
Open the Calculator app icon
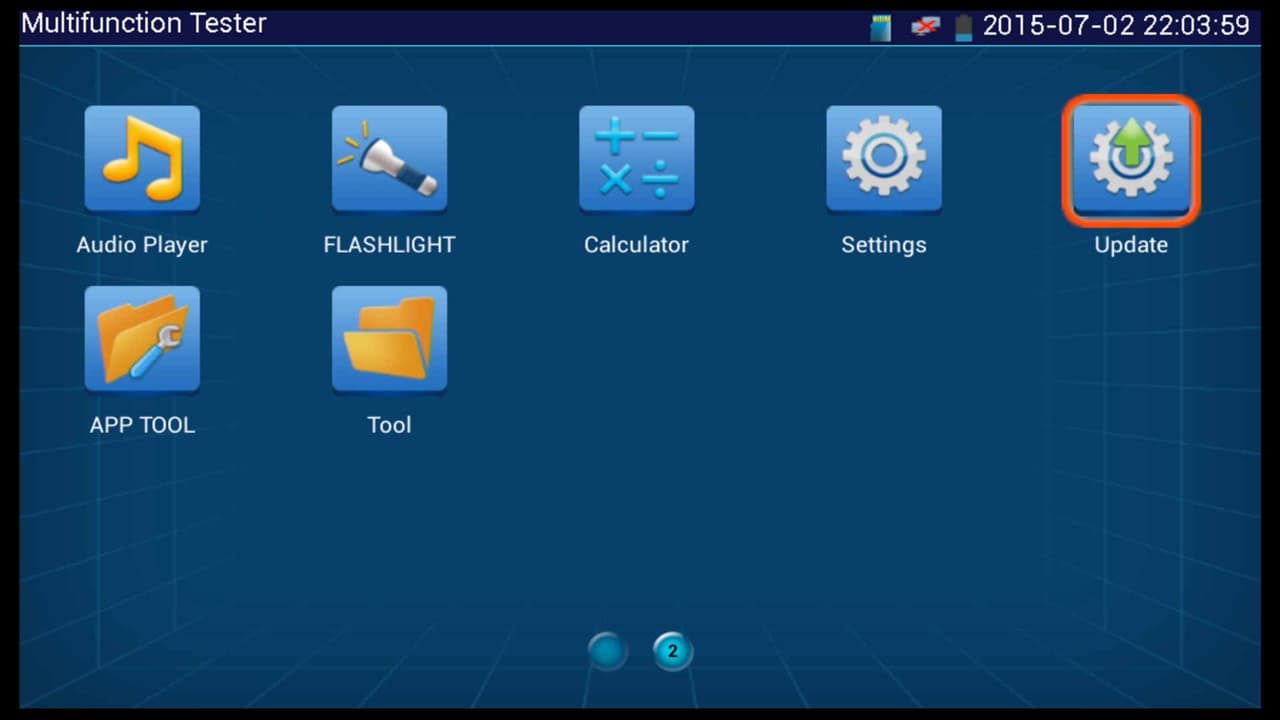point(636,159)
